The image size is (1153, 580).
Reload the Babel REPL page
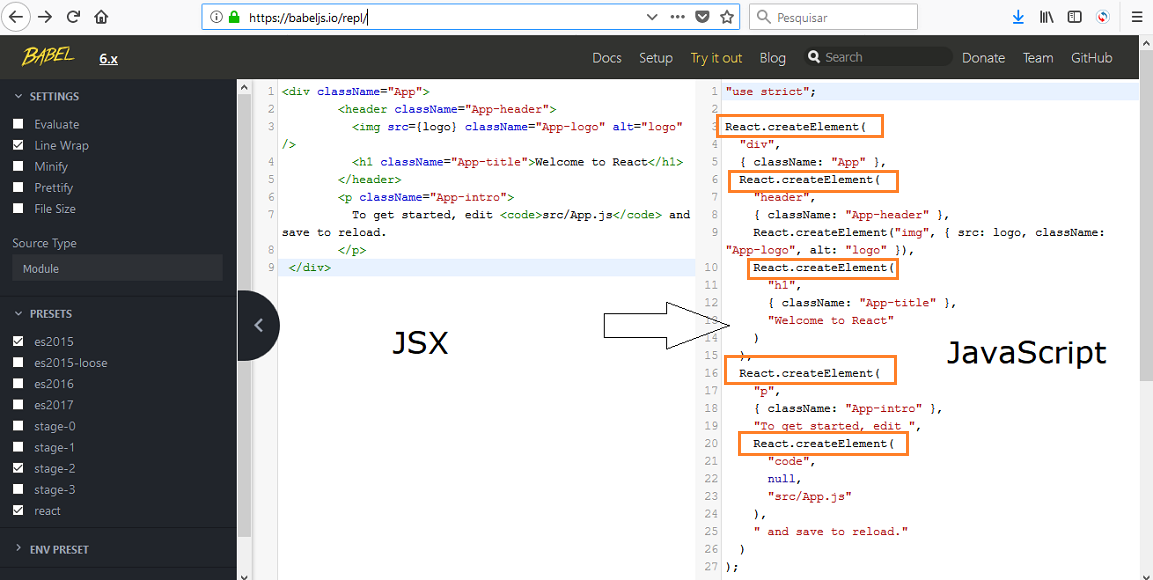click(x=73, y=16)
